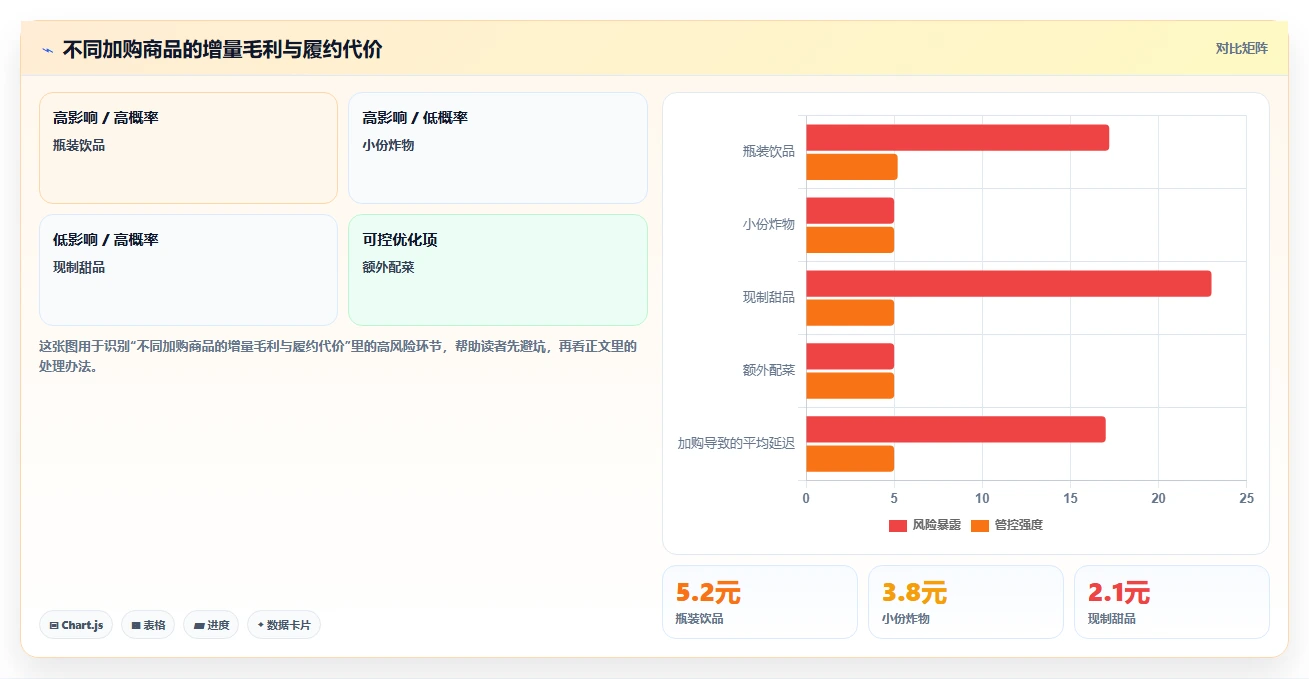Click the x-axis tick value 15
The width and height of the screenshot is (1309, 679).
click(x=1070, y=498)
